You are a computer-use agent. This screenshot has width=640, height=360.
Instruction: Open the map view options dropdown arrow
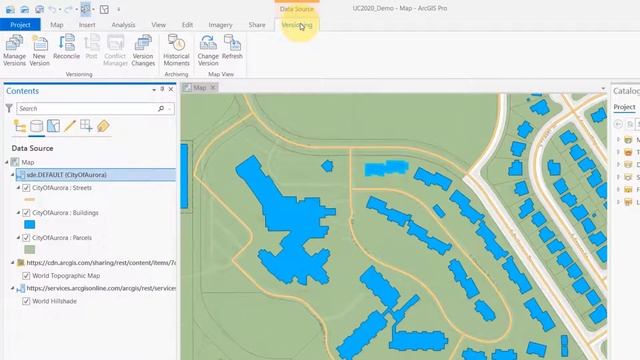[x=603, y=88]
